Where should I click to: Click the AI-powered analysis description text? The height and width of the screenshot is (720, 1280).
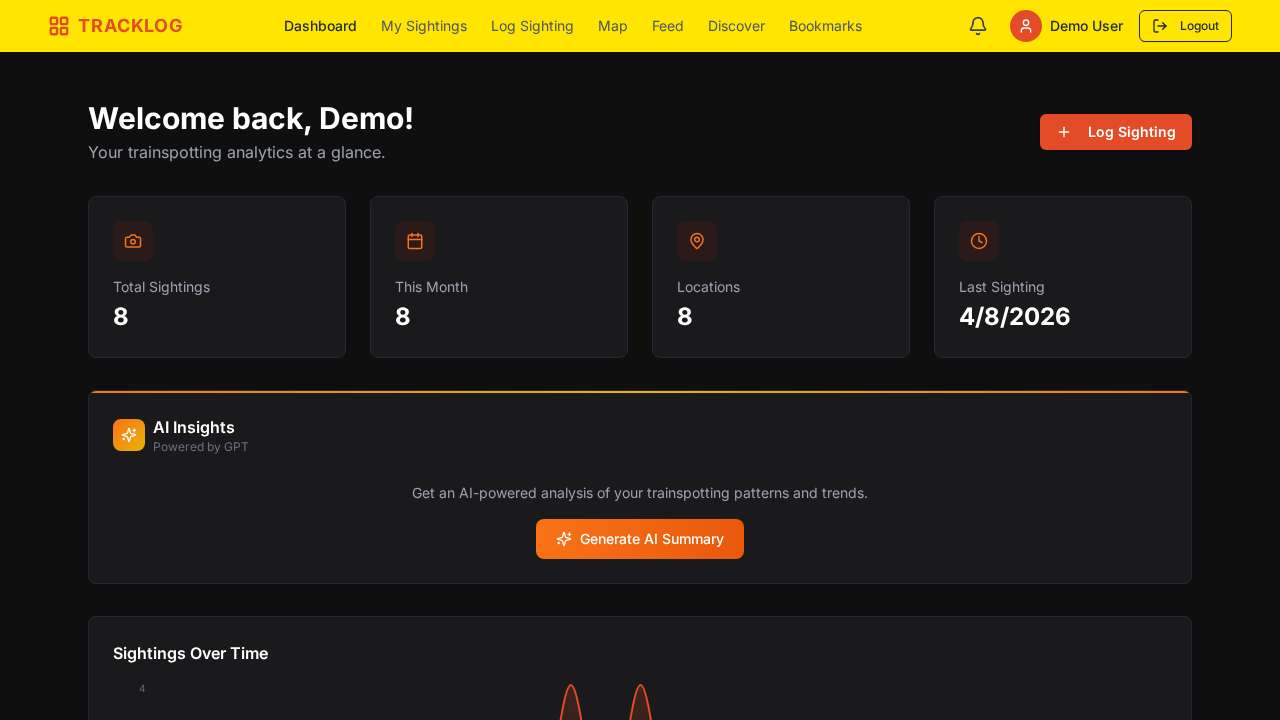click(x=640, y=493)
